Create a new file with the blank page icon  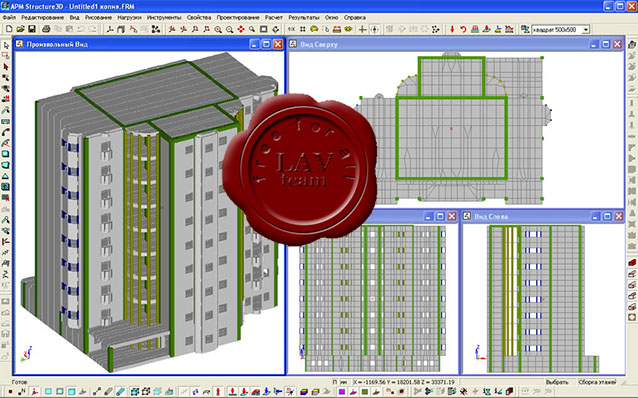tap(9, 29)
